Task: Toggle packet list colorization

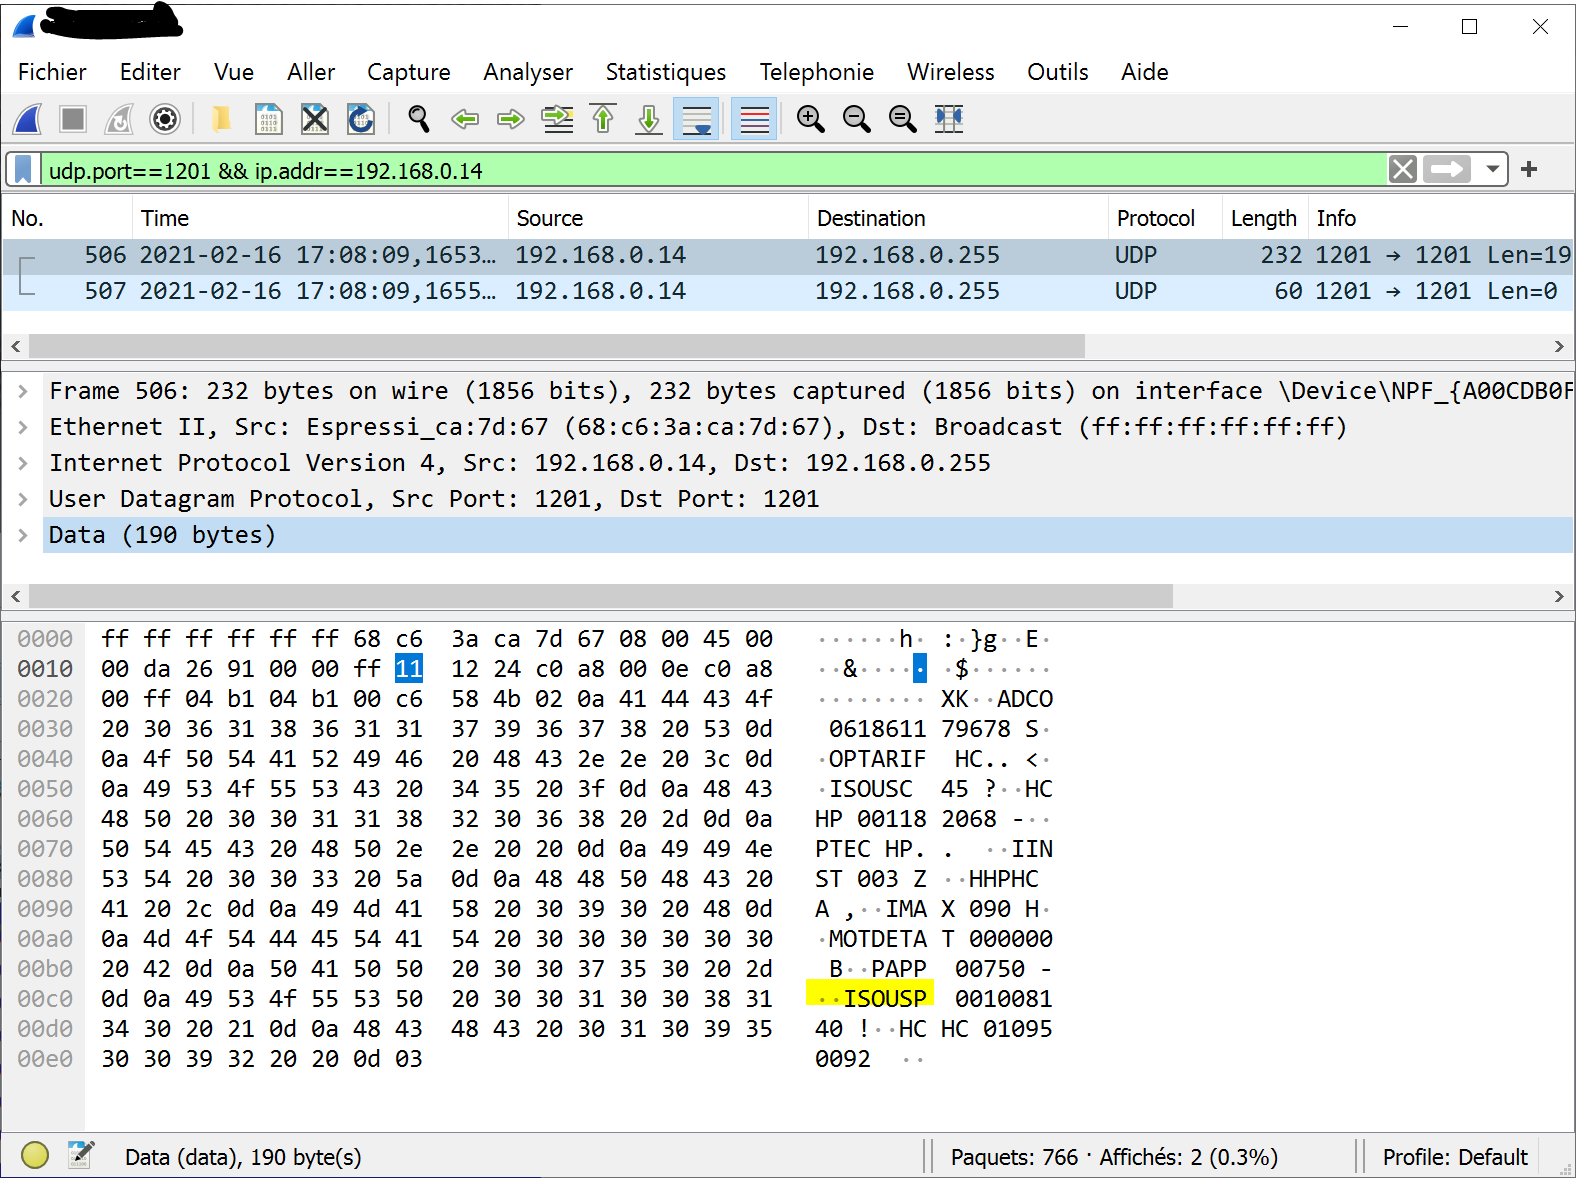Action: [x=754, y=119]
